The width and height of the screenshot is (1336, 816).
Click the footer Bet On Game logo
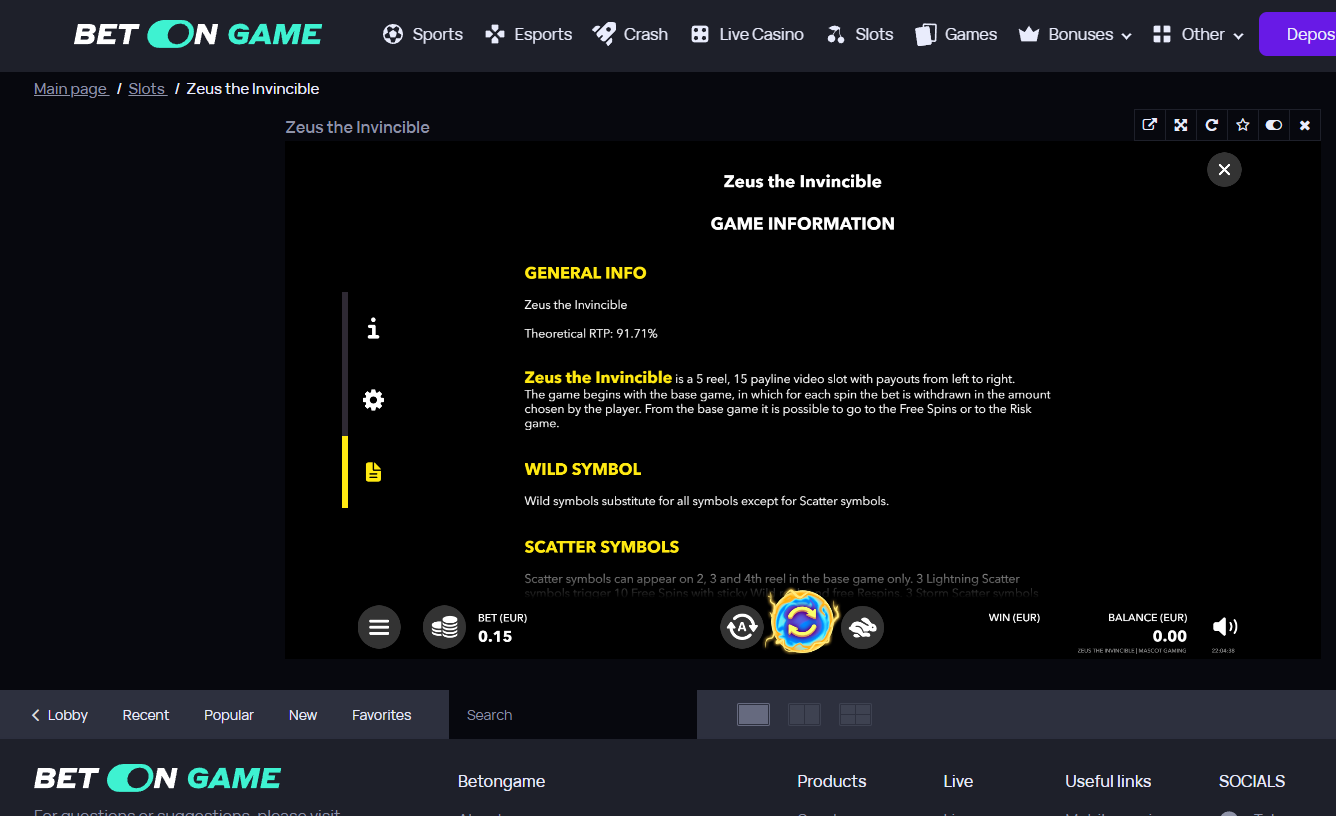point(158,778)
